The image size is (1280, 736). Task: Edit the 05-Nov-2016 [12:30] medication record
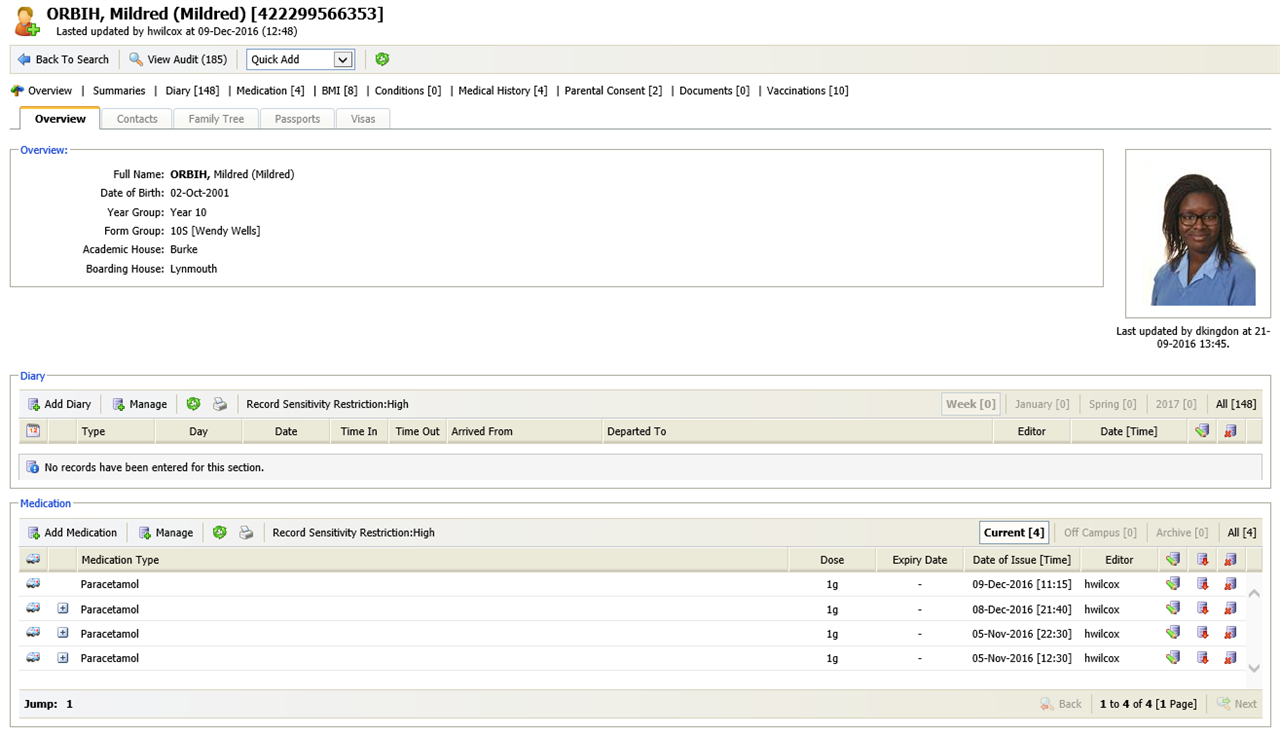1173,658
